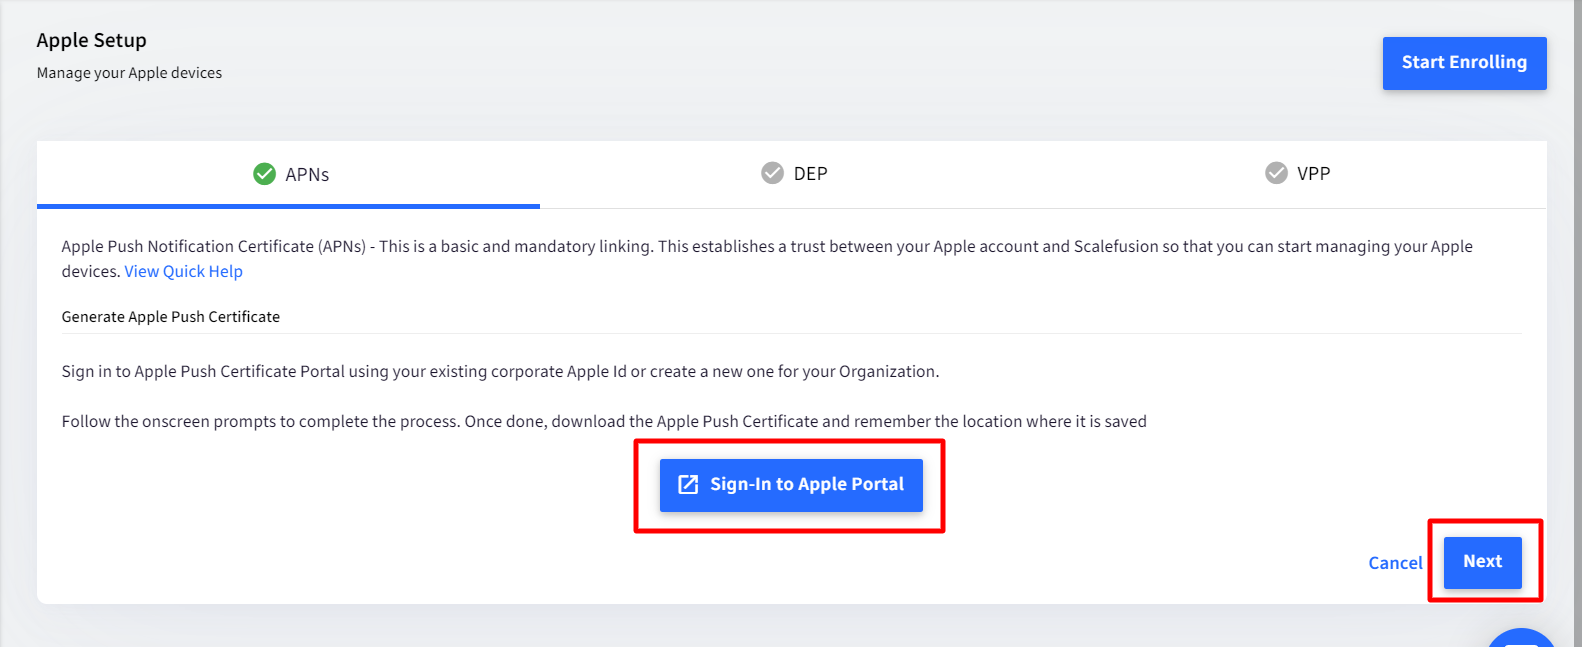
Task: Select the APNs tab label
Action: click(307, 174)
